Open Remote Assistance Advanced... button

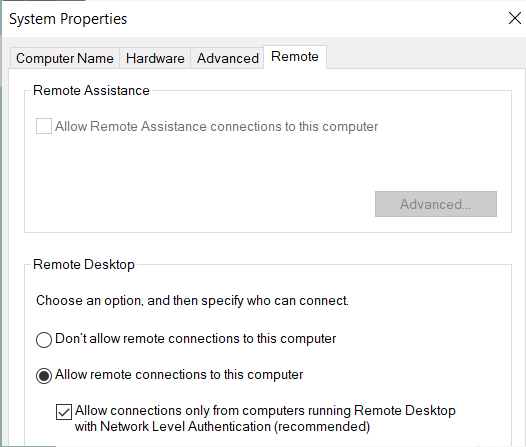tap(436, 204)
